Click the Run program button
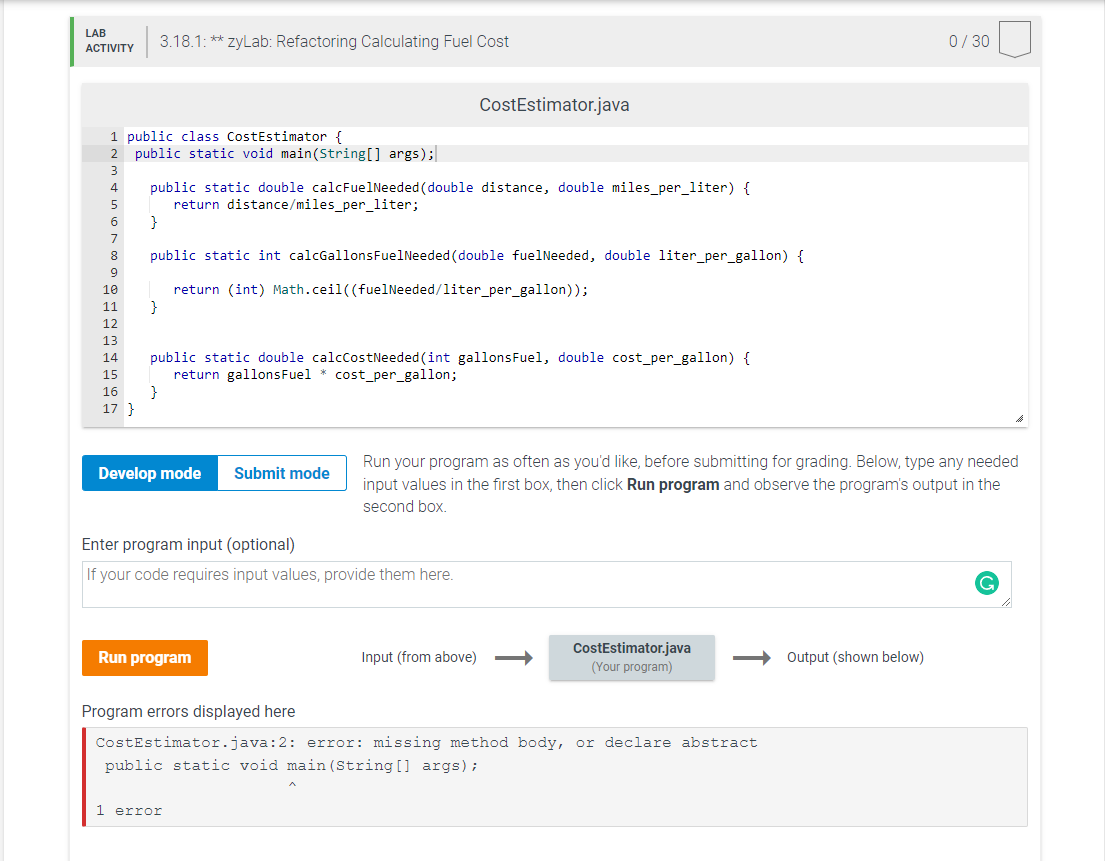 tap(144, 658)
